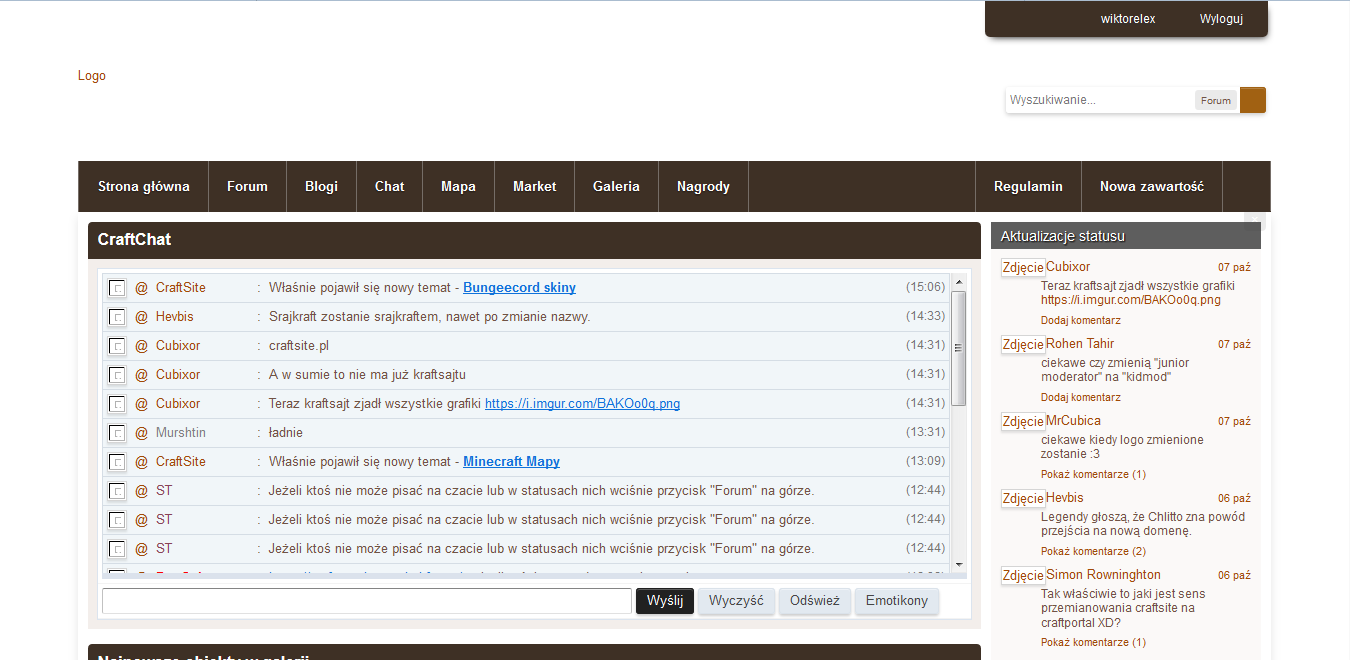Open Rohen Tahir's name in status updates
The width and height of the screenshot is (1350, 660).
(x=1080, y=344)
